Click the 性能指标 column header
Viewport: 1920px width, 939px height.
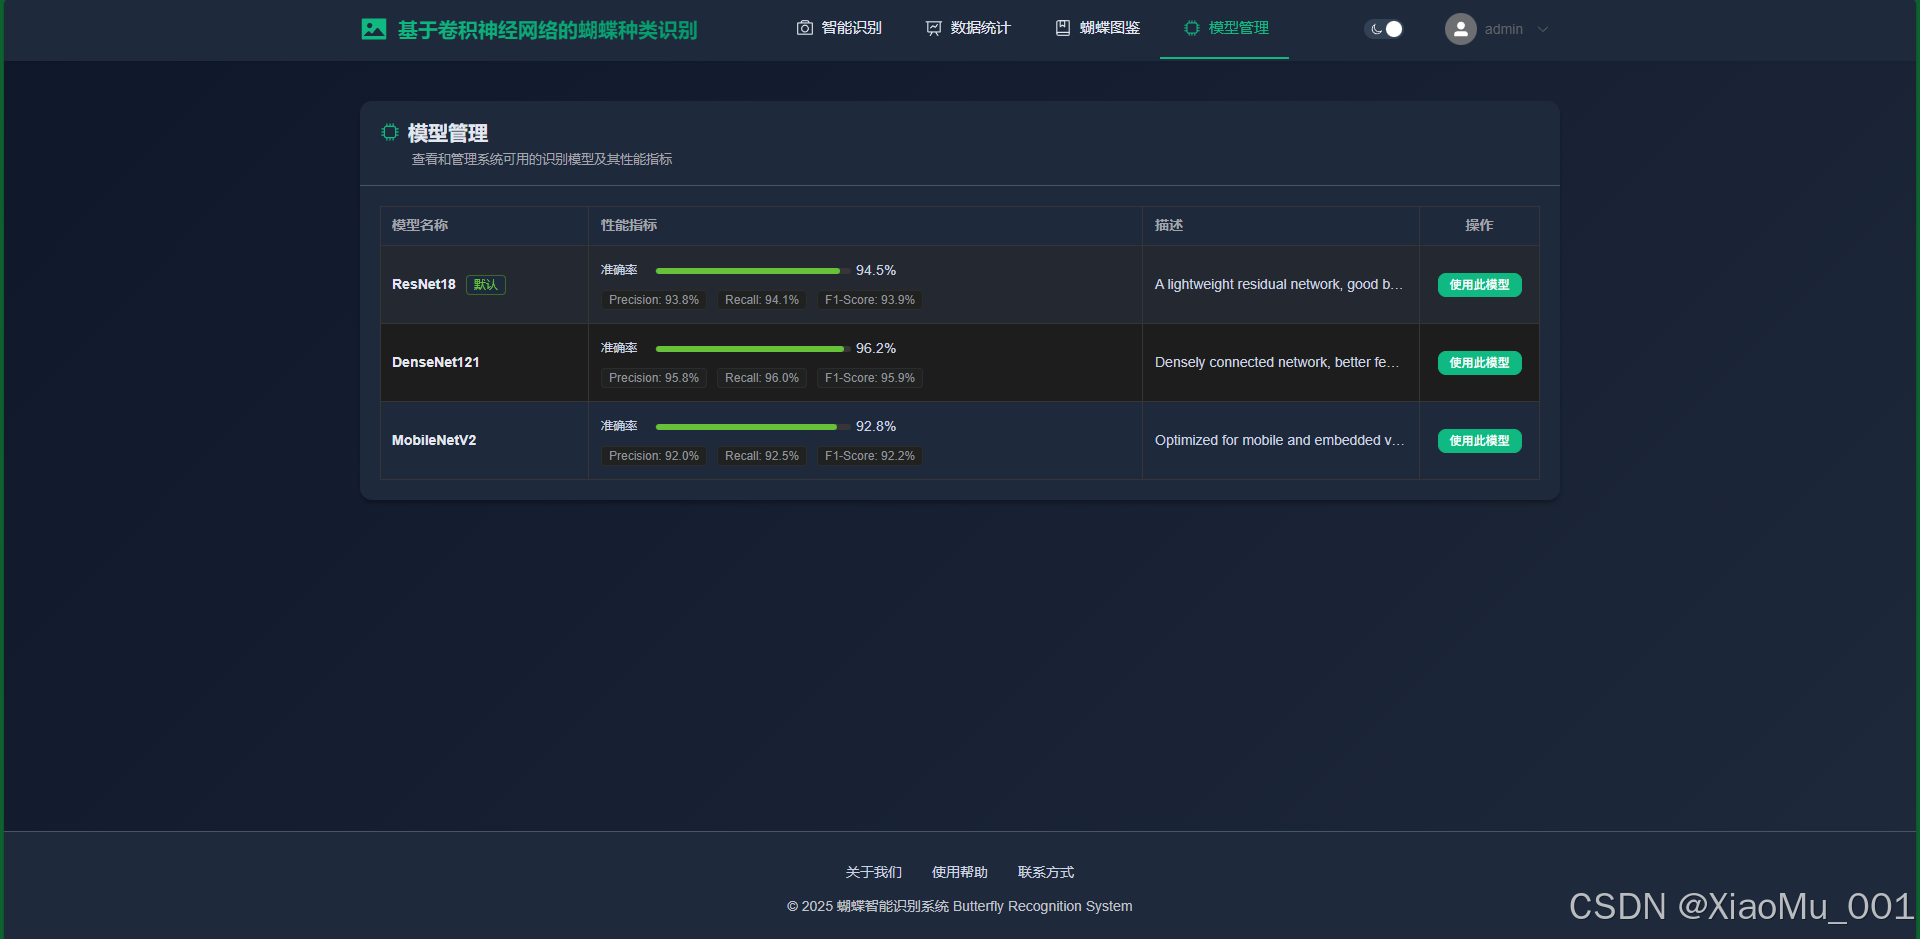(x=629, y=225)
